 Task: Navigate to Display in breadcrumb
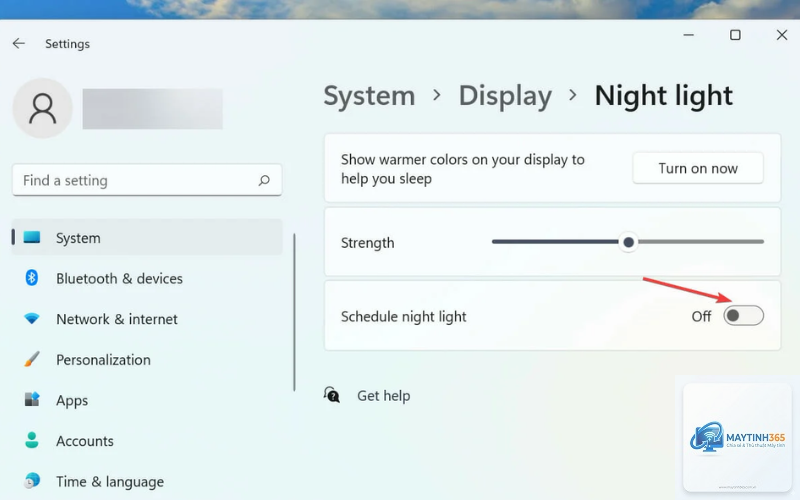pyautogui.click(x=505, y=95)
